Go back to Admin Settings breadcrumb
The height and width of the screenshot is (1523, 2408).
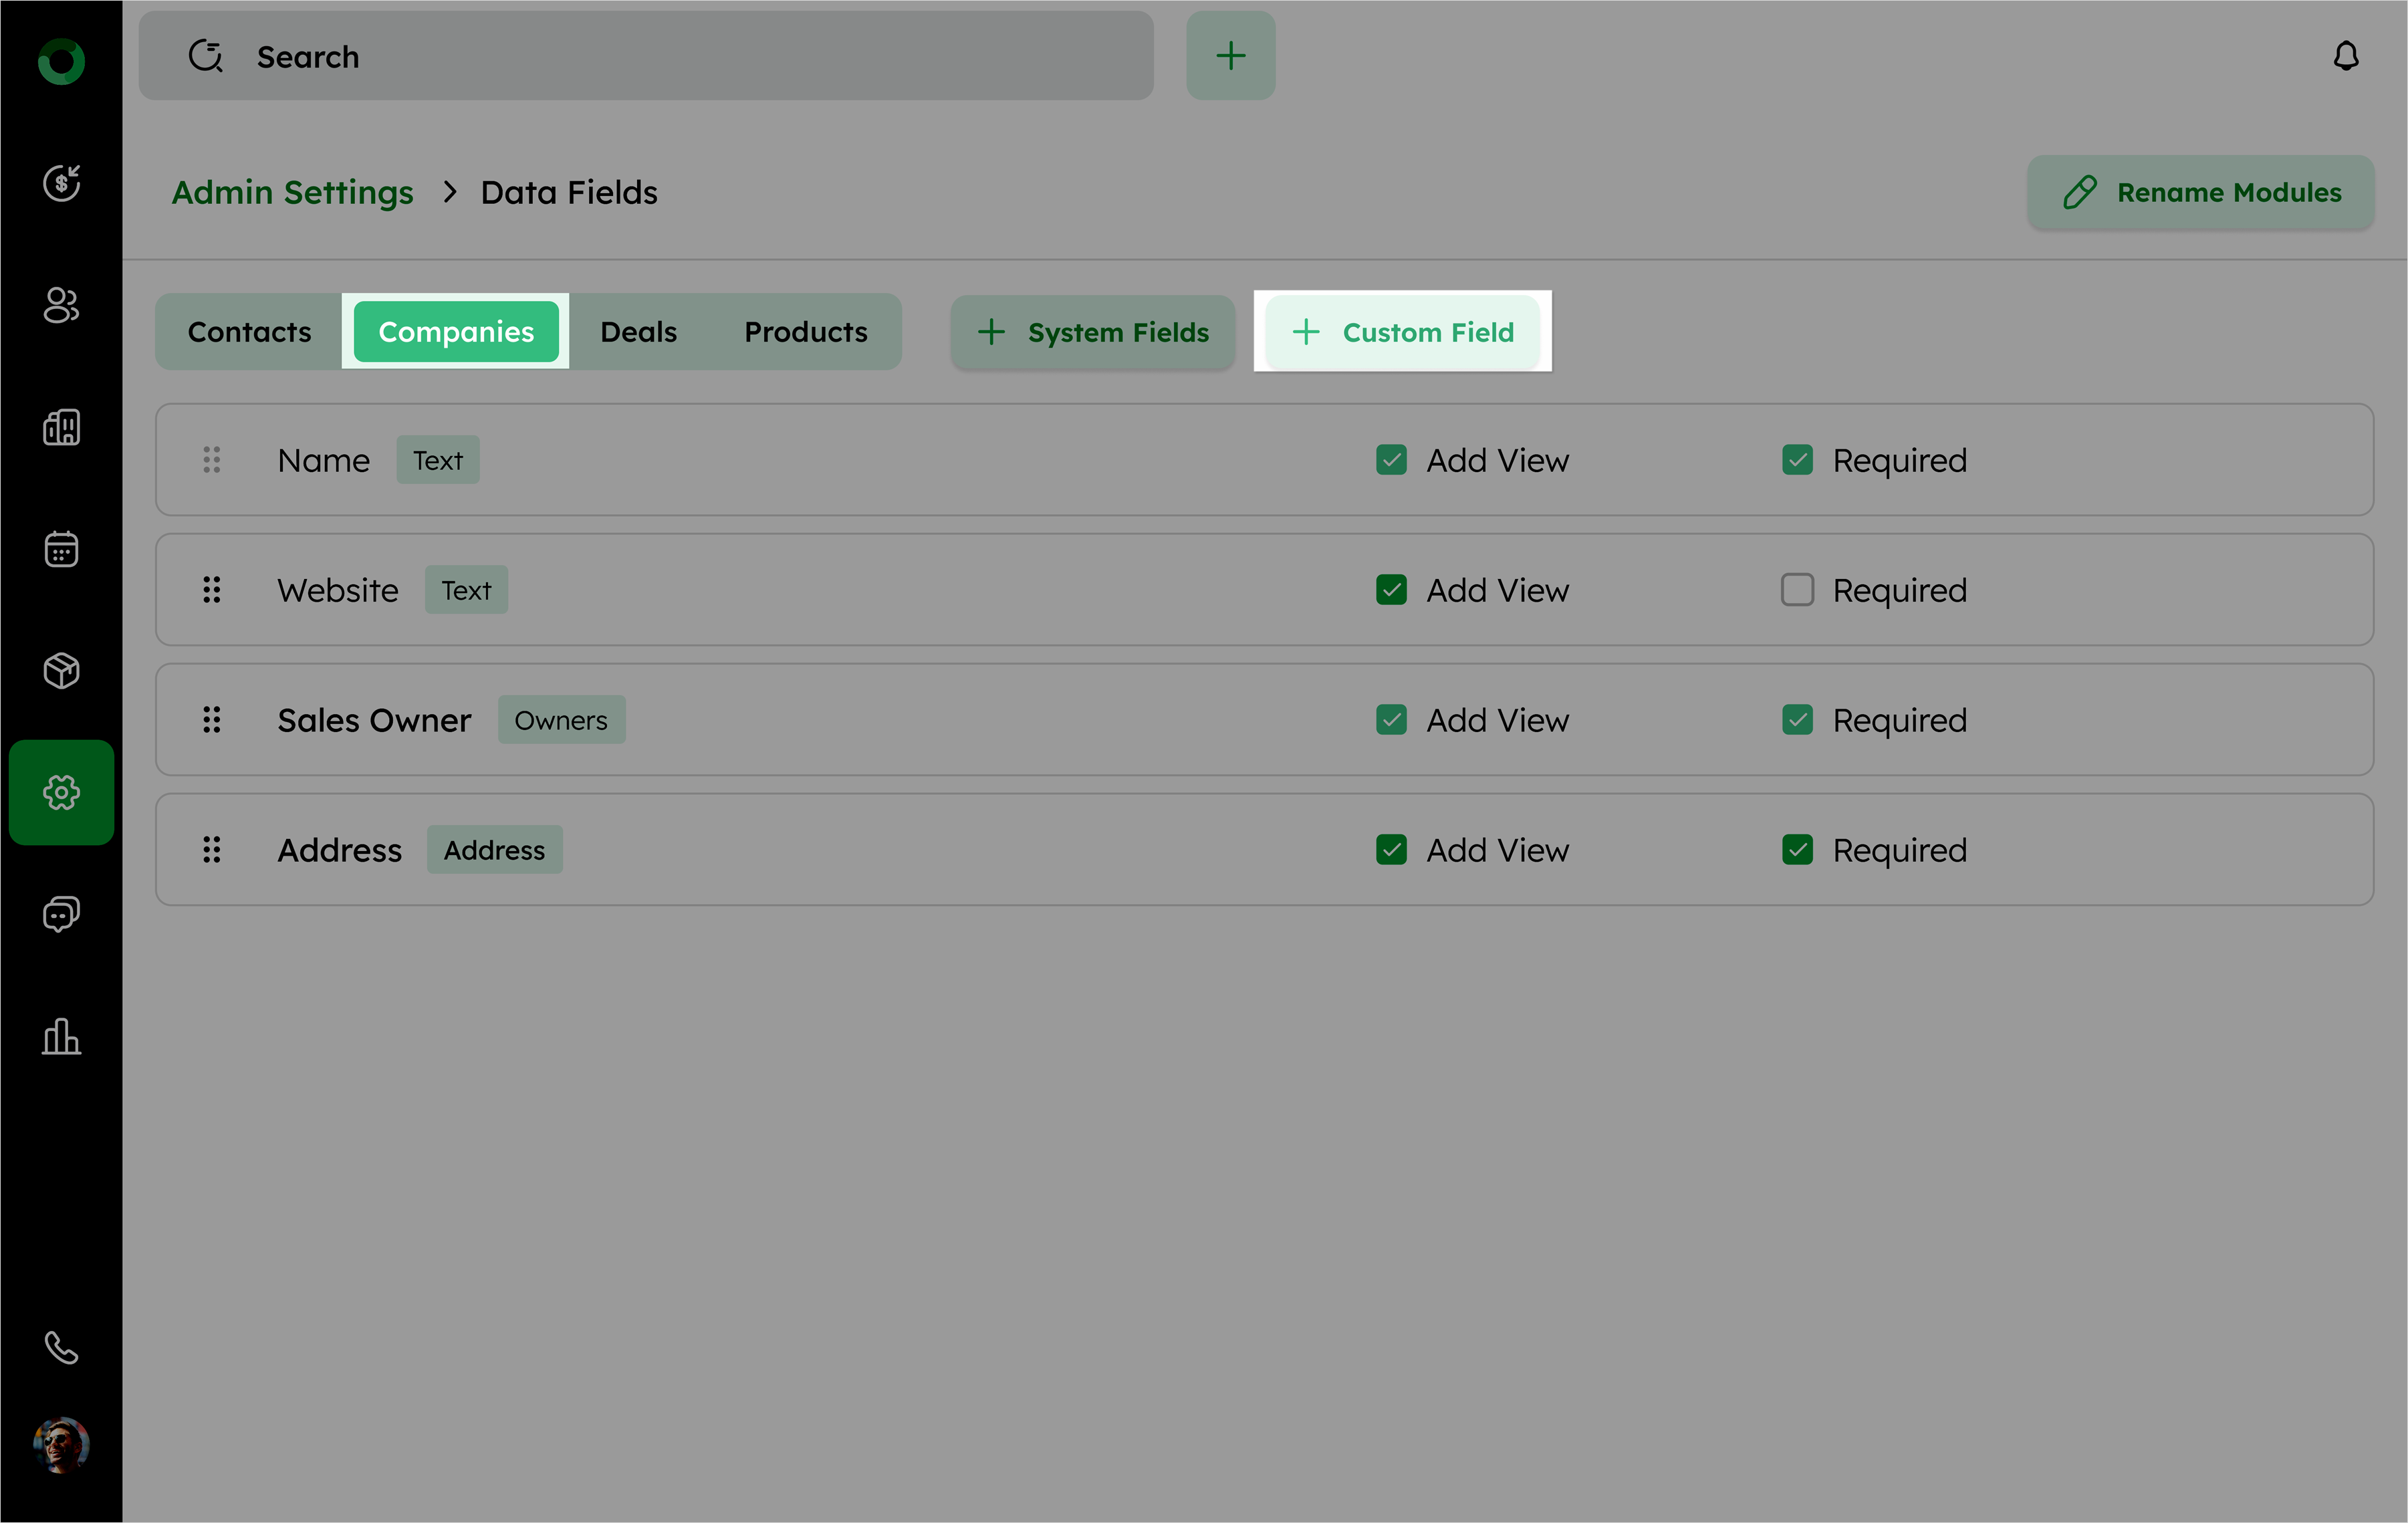click(292, 192)
